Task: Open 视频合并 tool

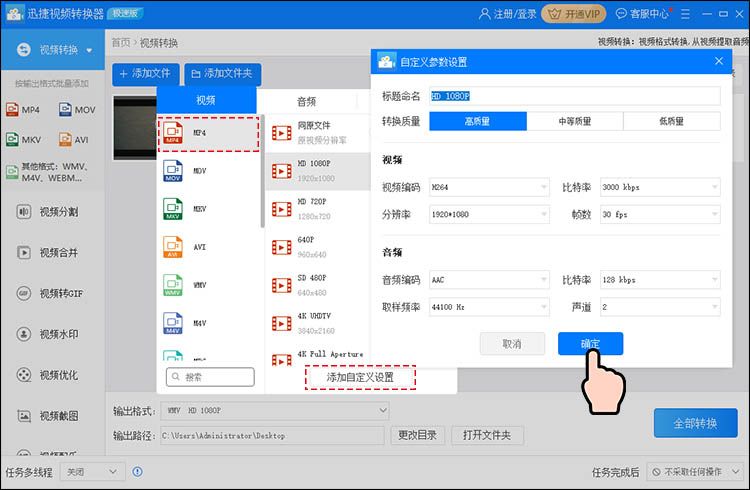Action: pyautogui.click(x=47, y=252)
